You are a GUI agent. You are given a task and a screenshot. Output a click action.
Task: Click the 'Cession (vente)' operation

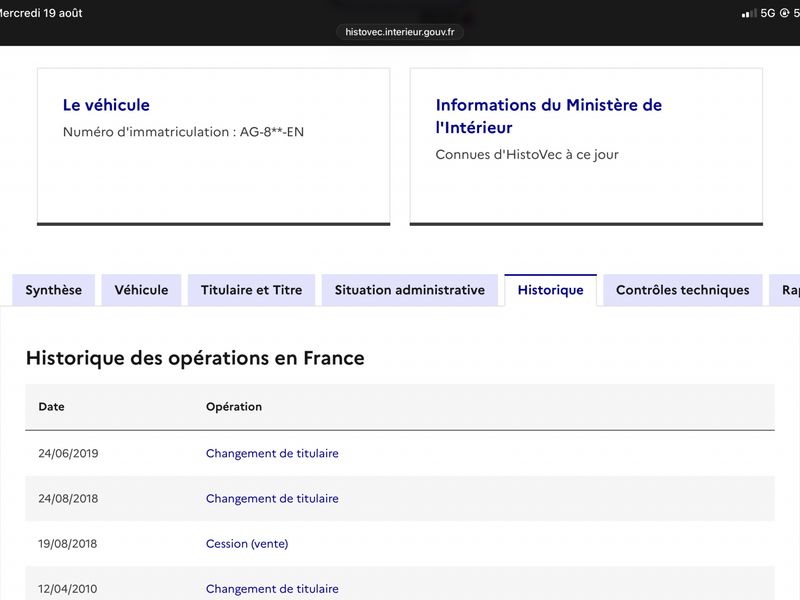point(247,543)
